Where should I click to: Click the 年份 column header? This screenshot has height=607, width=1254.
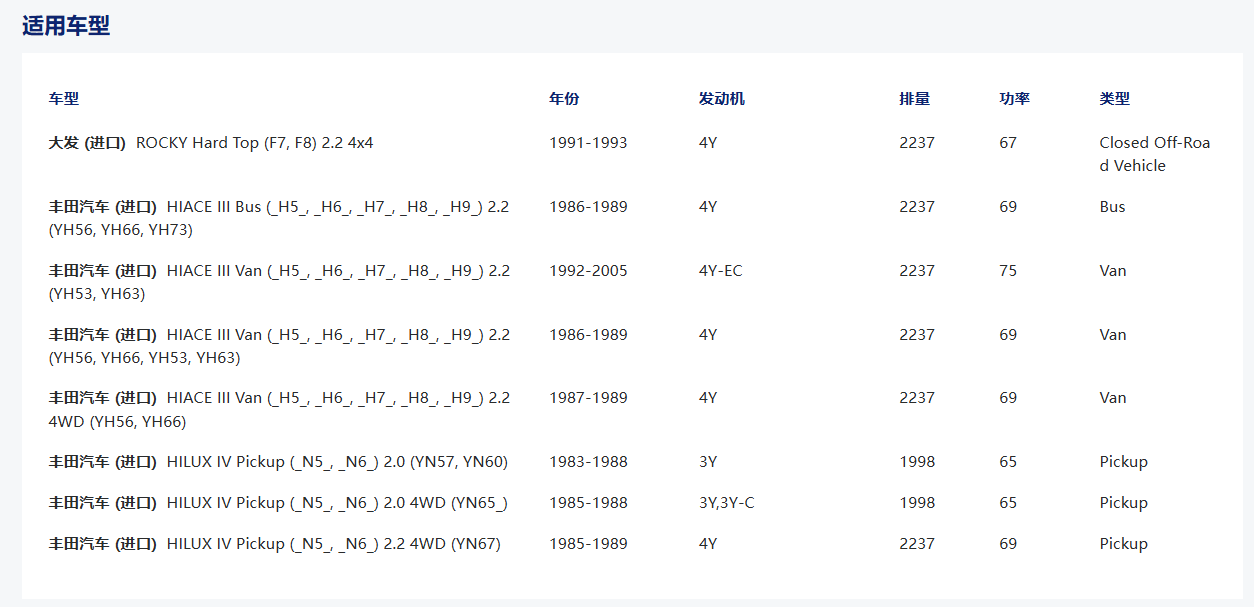click(564, 99)
